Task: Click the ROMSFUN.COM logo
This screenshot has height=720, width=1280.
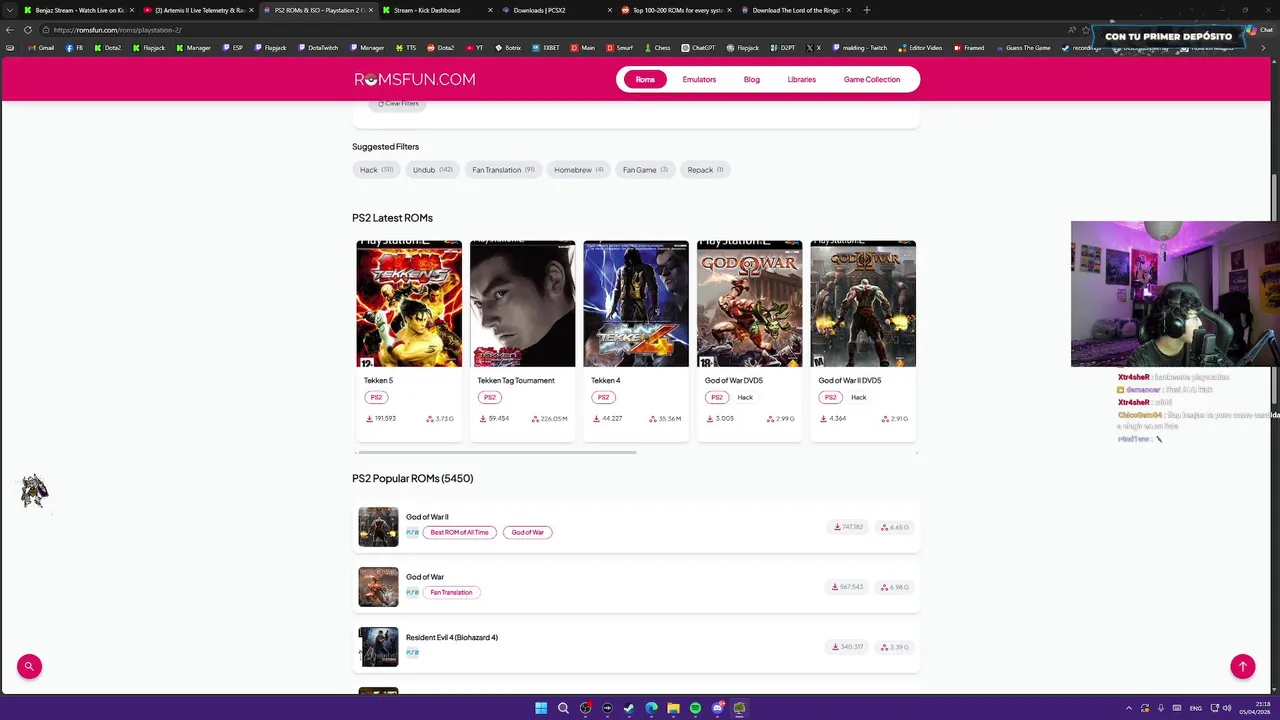Action: 414,79
